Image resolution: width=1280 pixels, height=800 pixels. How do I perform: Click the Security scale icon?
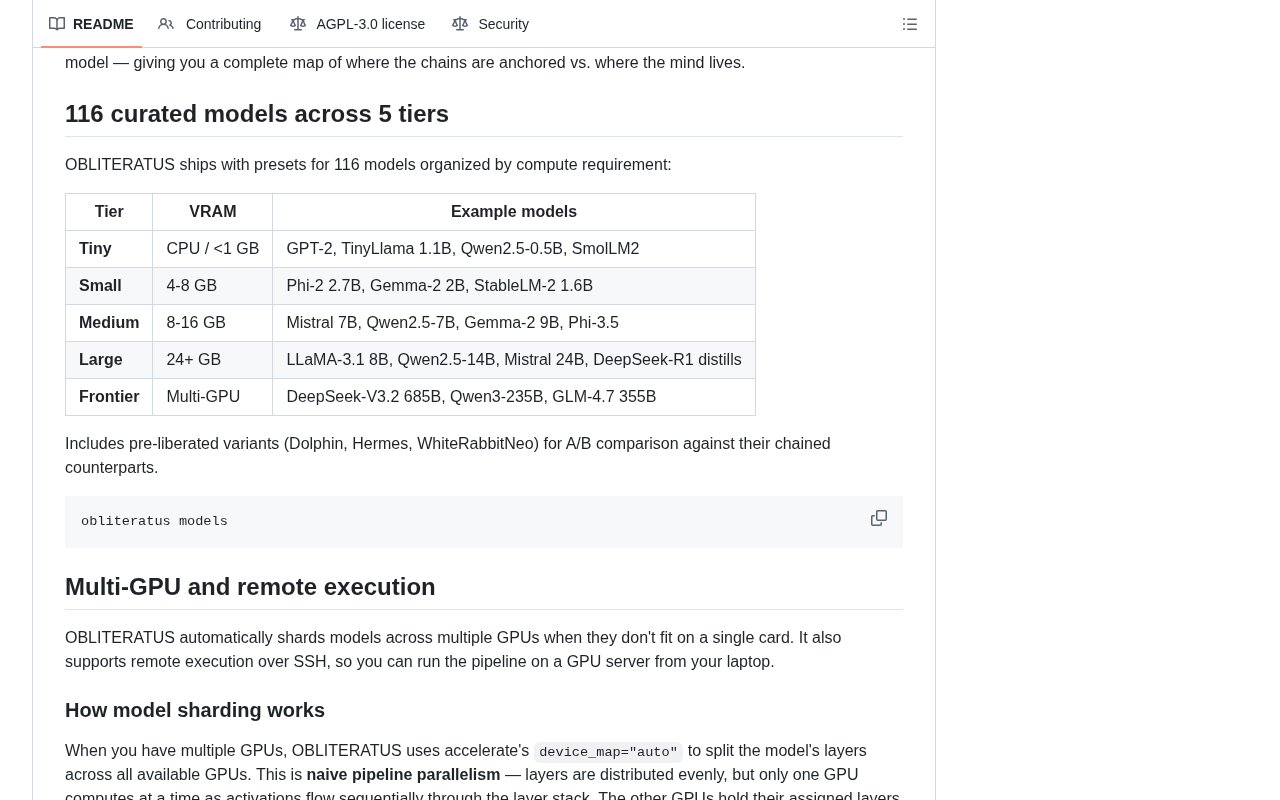point(460,24)
